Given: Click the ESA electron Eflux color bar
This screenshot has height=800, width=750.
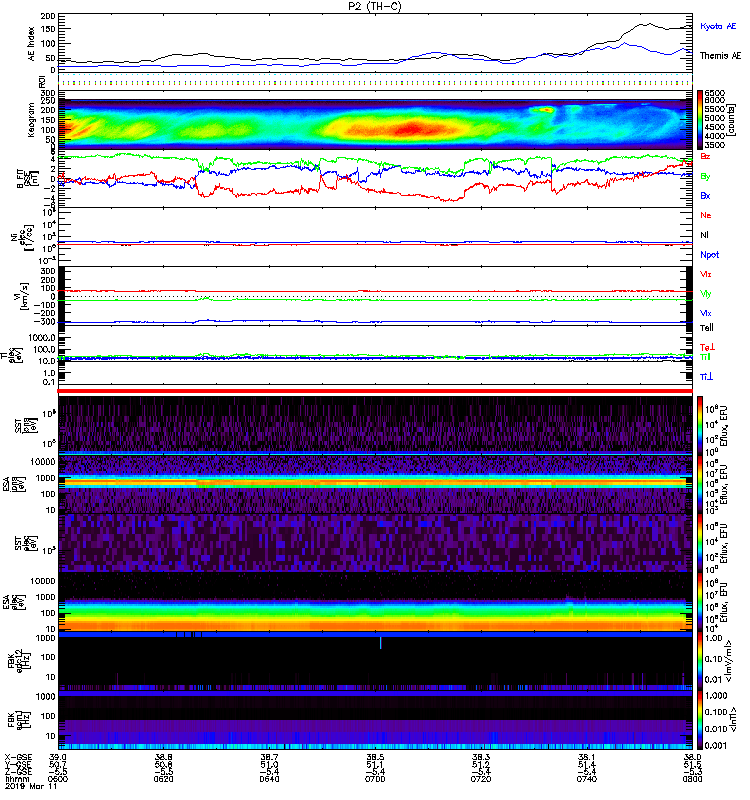Looking at the screenshot, I should pyautogui.click(x=701, y=602).
